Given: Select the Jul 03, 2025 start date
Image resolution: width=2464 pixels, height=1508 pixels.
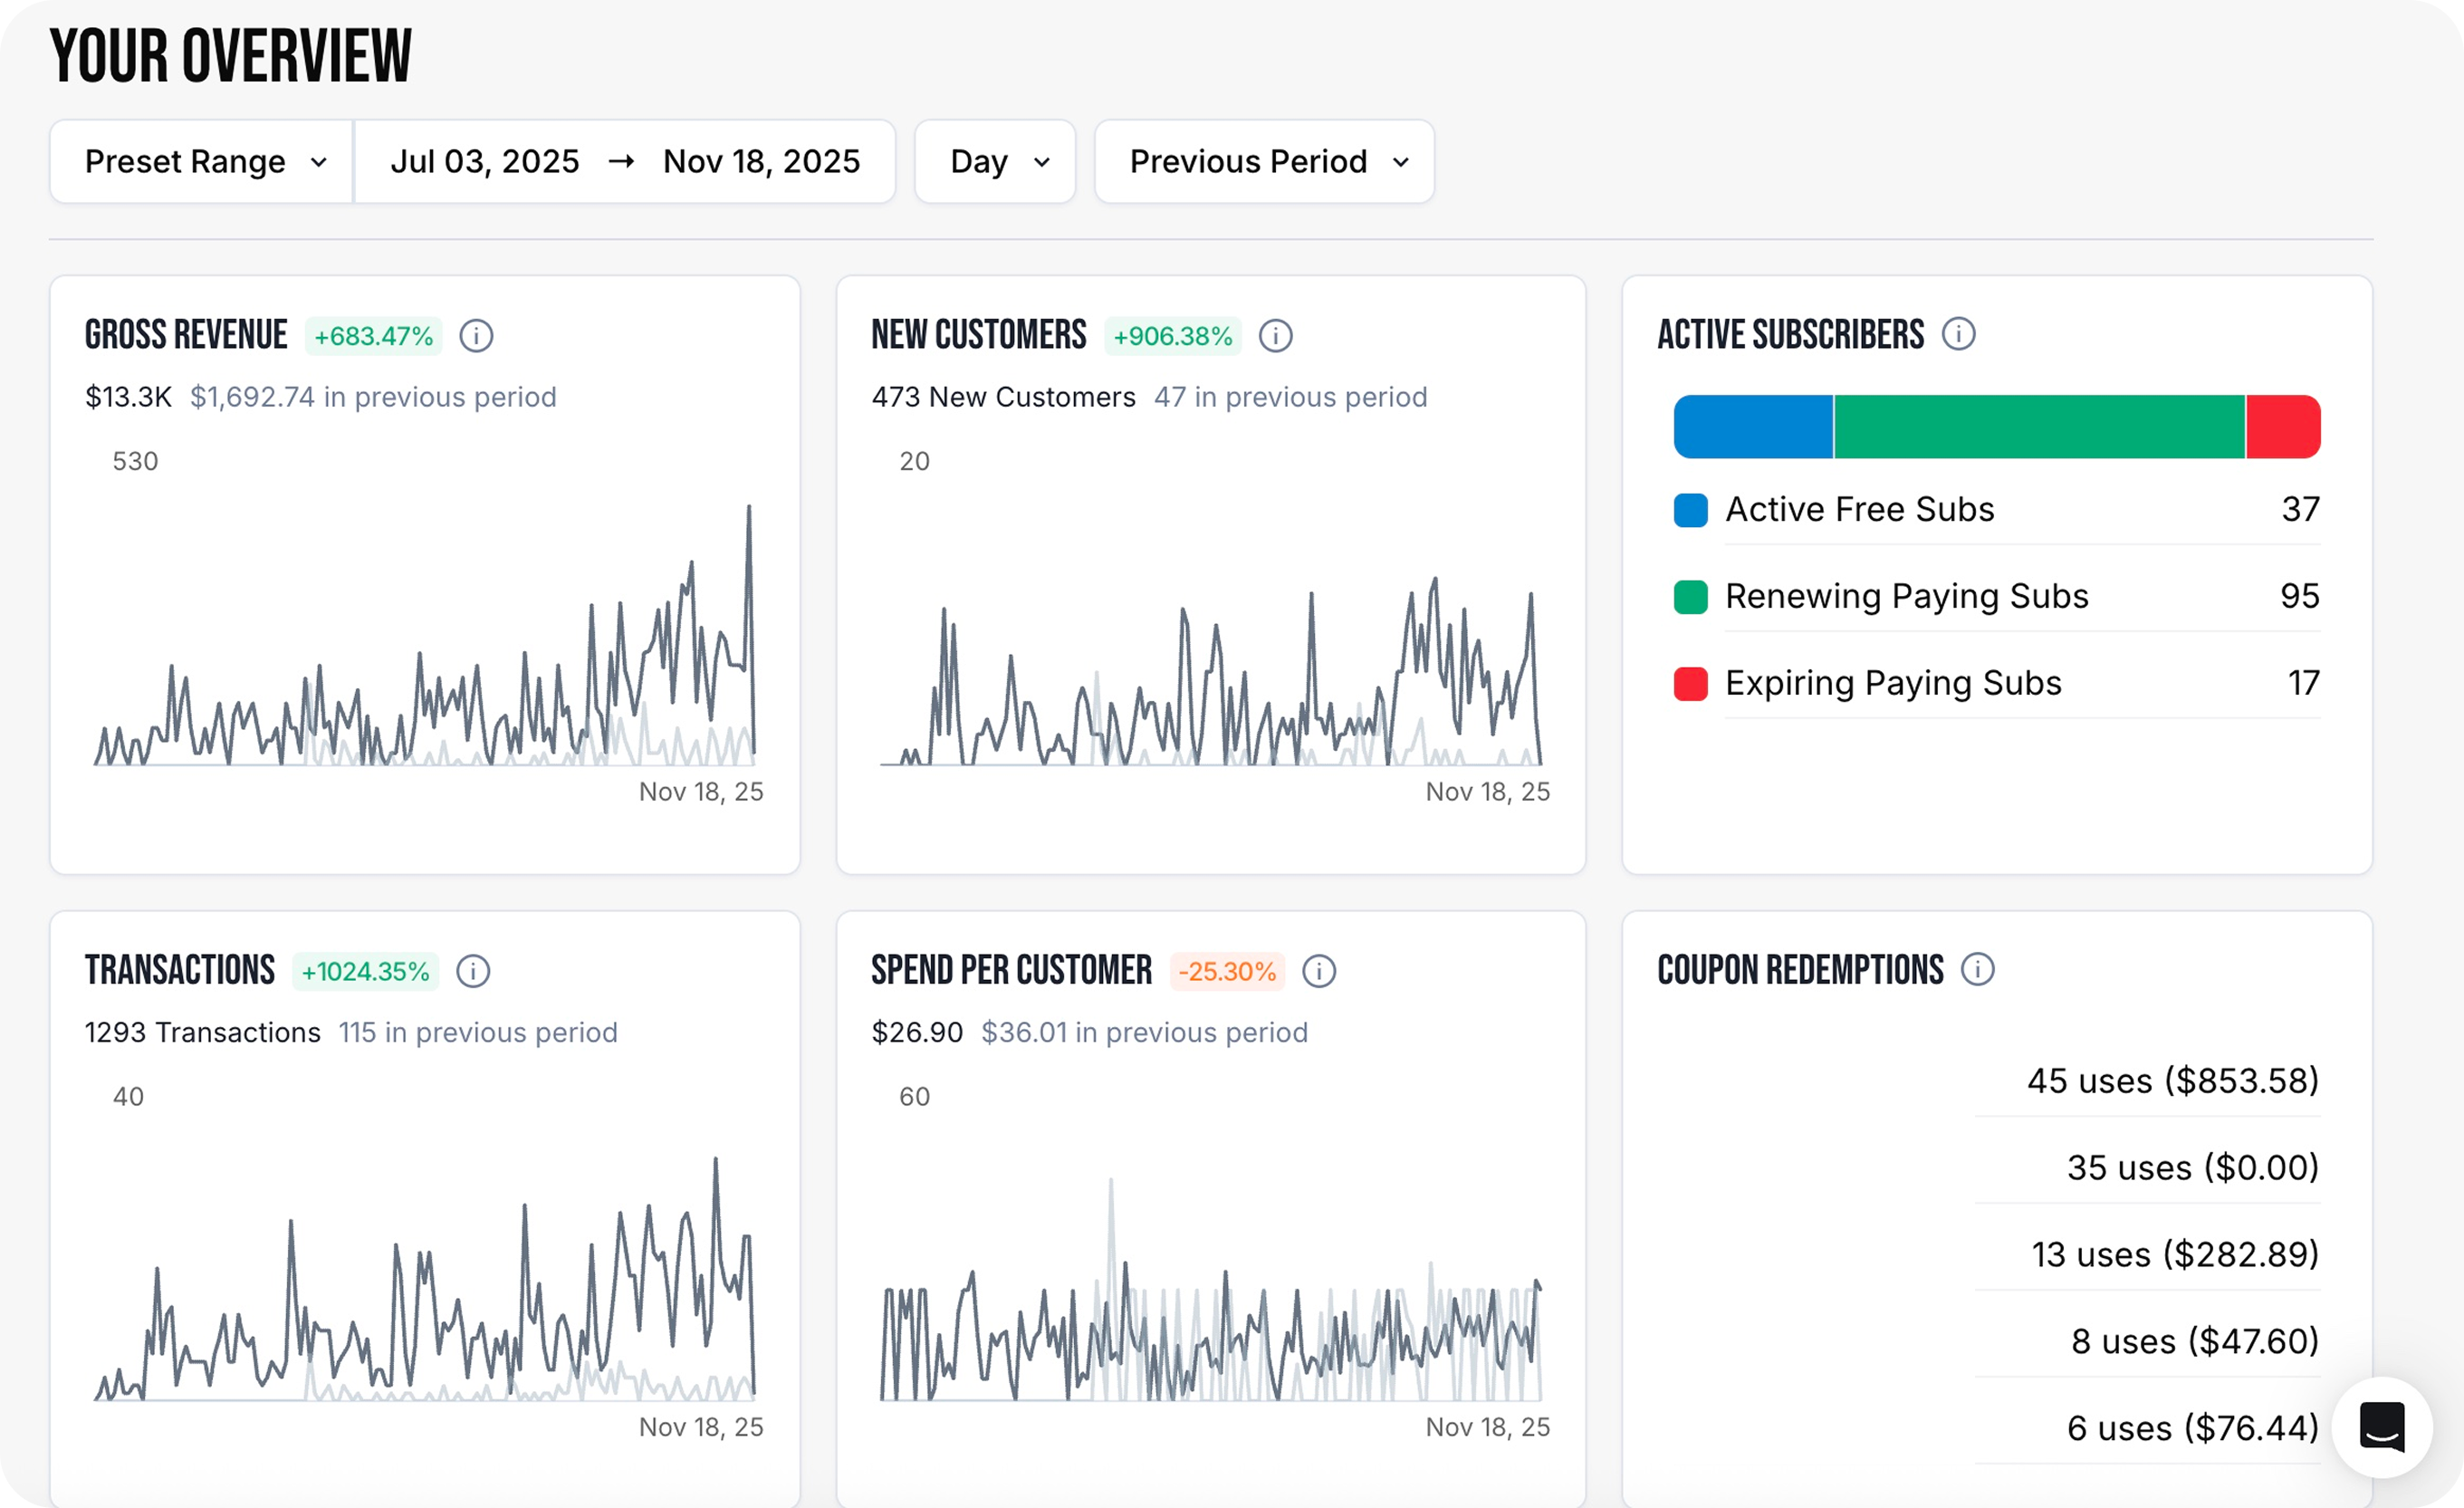Looking at the screenshot, I should click(485, 162).
